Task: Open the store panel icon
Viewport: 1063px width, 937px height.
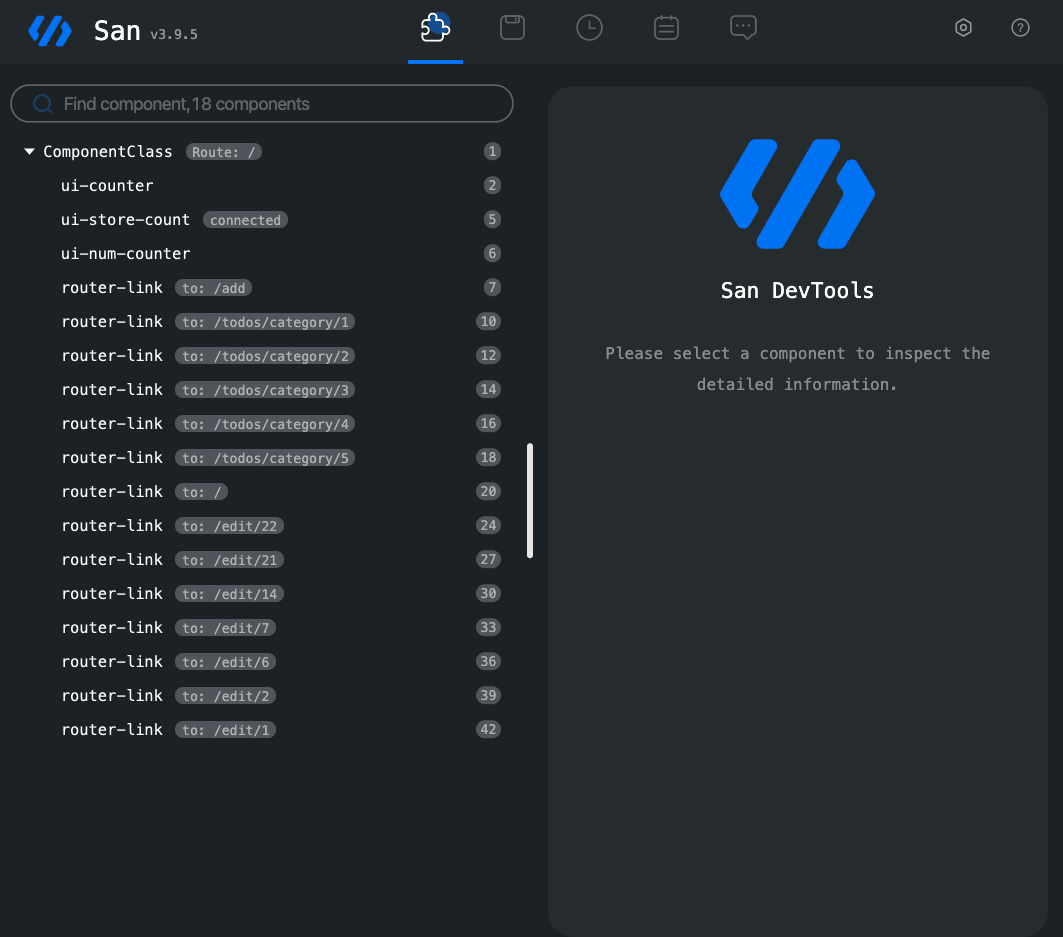Action: [513, 28]
